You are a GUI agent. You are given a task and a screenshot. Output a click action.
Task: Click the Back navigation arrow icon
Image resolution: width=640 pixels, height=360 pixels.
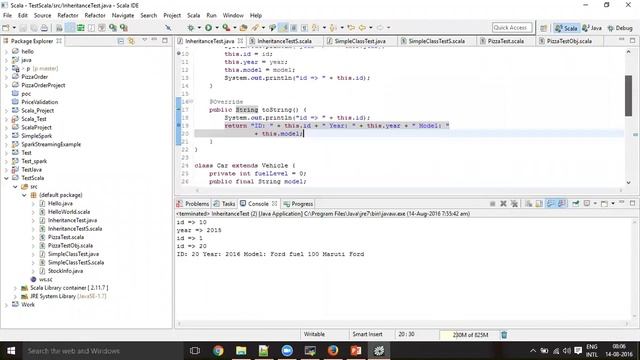click(362, 28)
